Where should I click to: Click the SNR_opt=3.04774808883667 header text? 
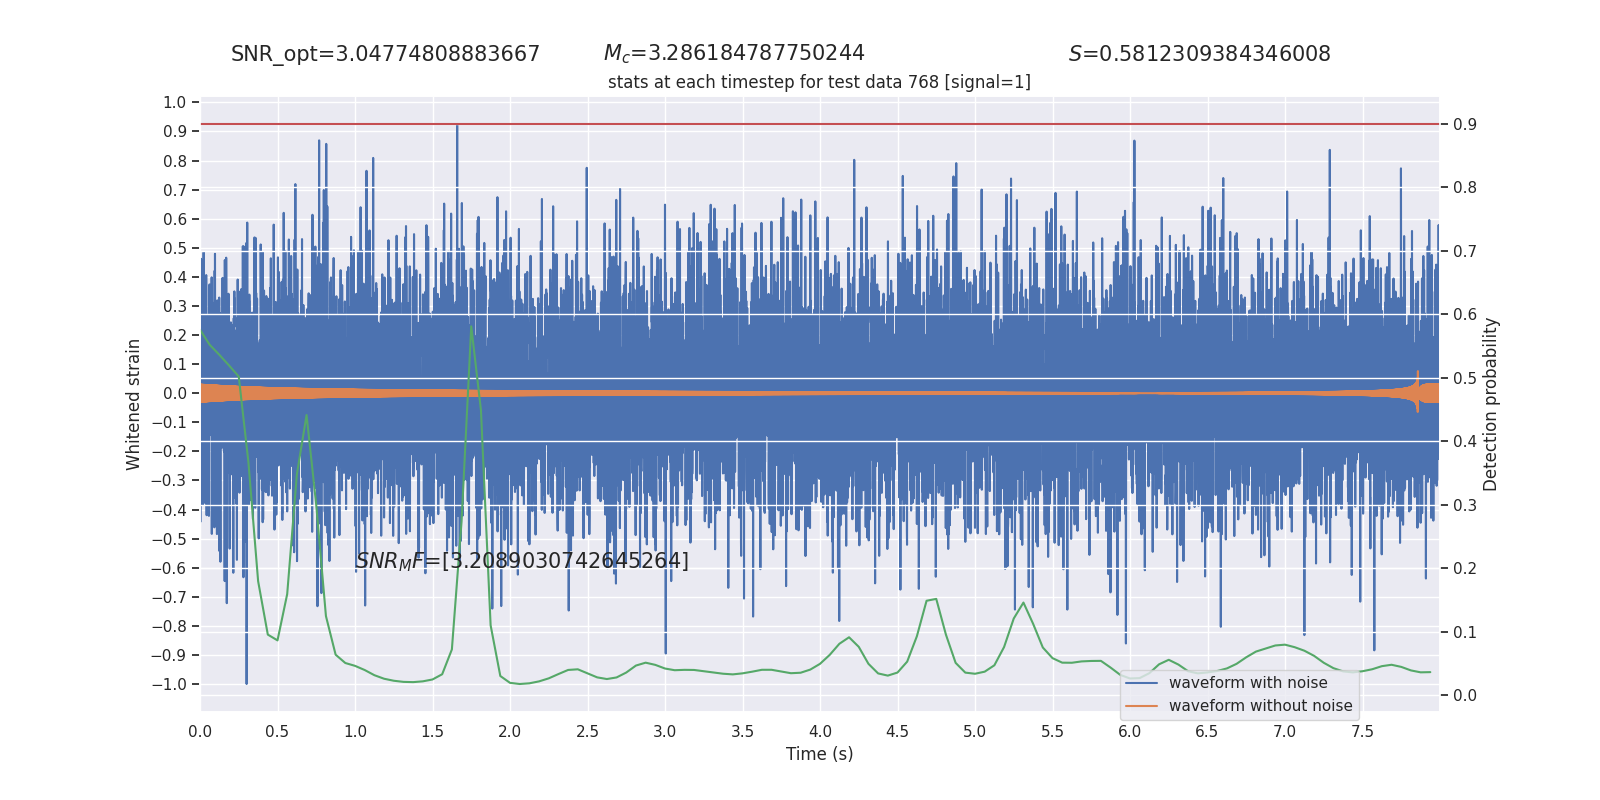point(385,55)
